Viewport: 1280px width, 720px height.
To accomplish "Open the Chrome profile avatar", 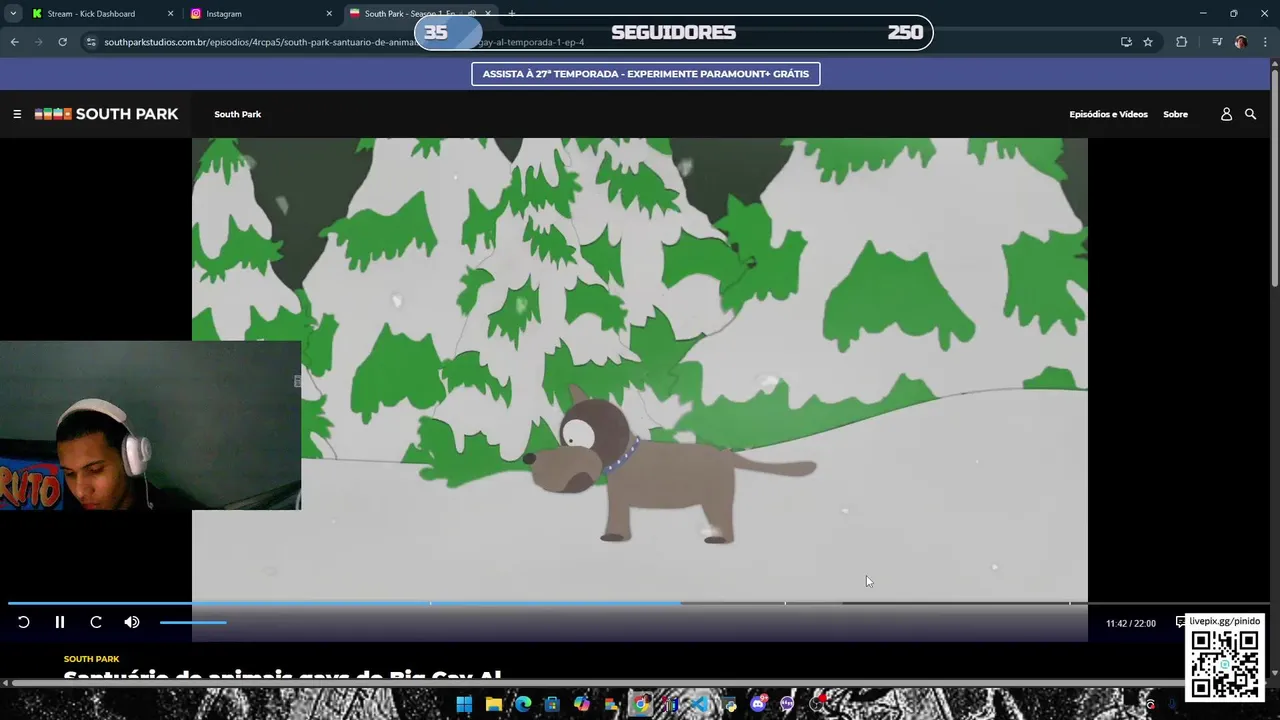I will coord(1241,42).
